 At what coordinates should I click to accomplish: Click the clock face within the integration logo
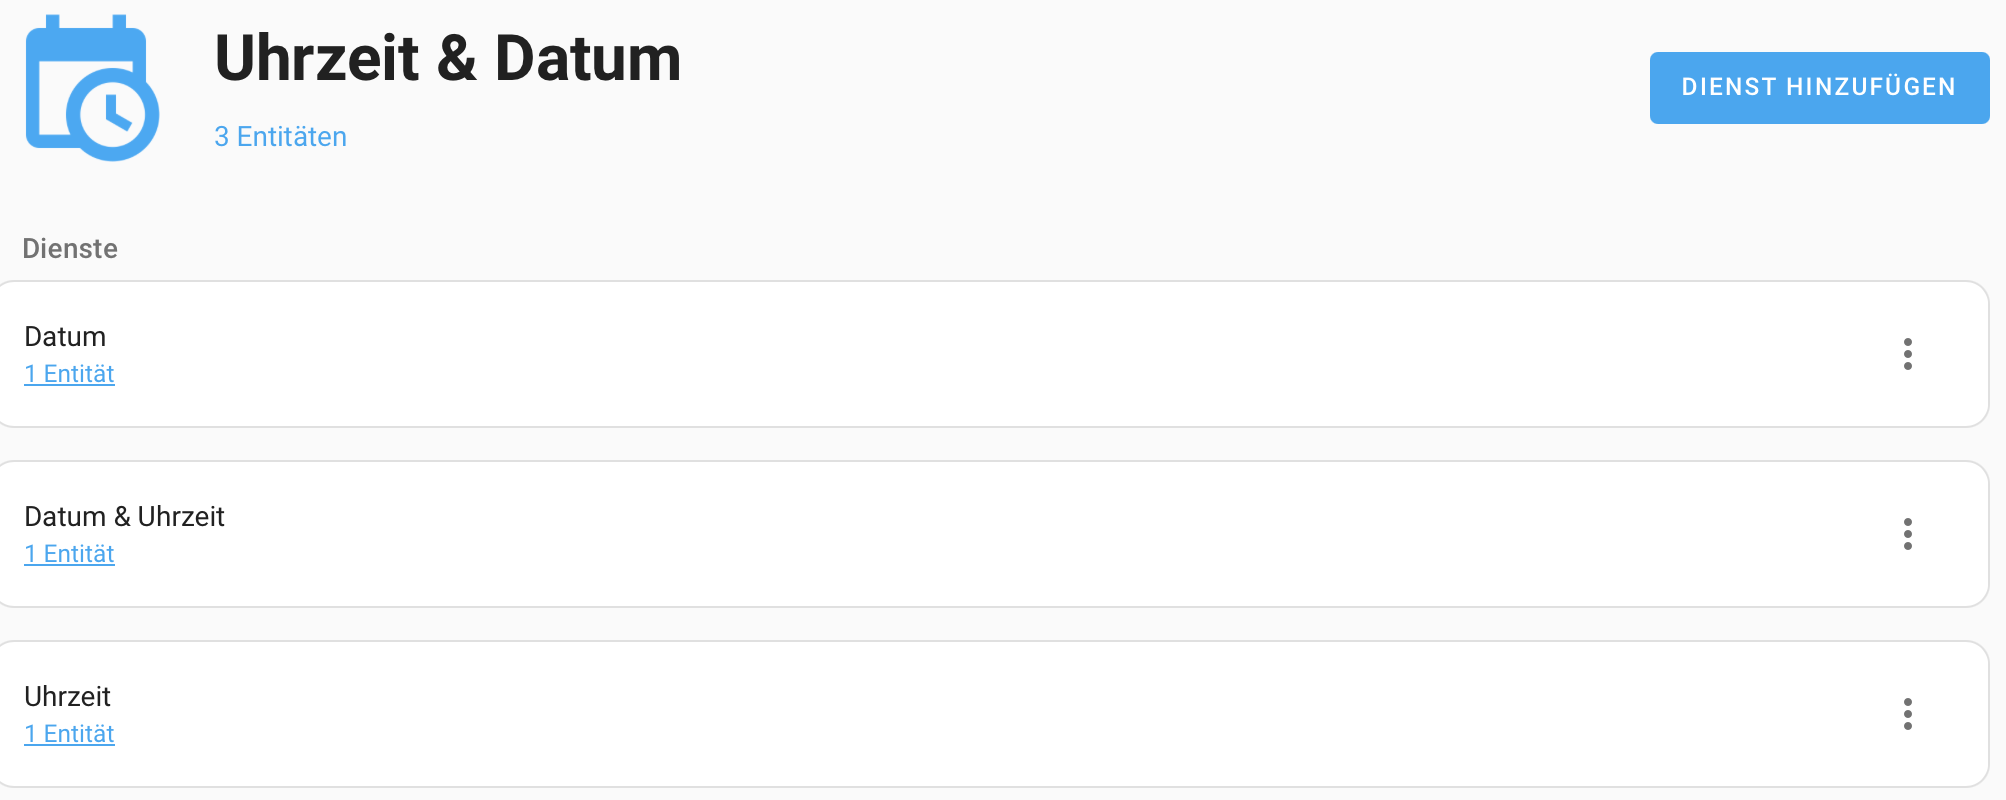[x=113, y=114]
